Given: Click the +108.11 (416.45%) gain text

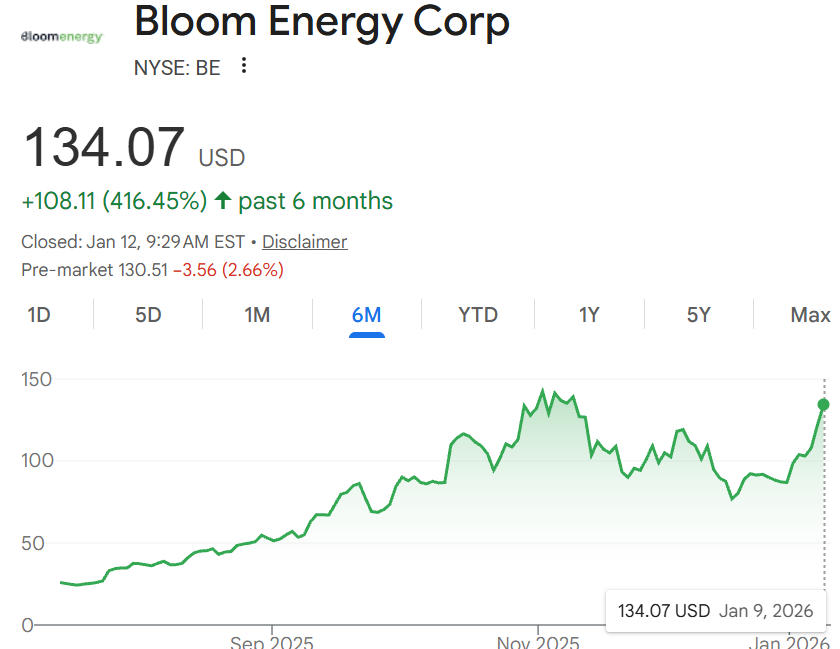Looking at the screenshot, I should pos(114,201).
